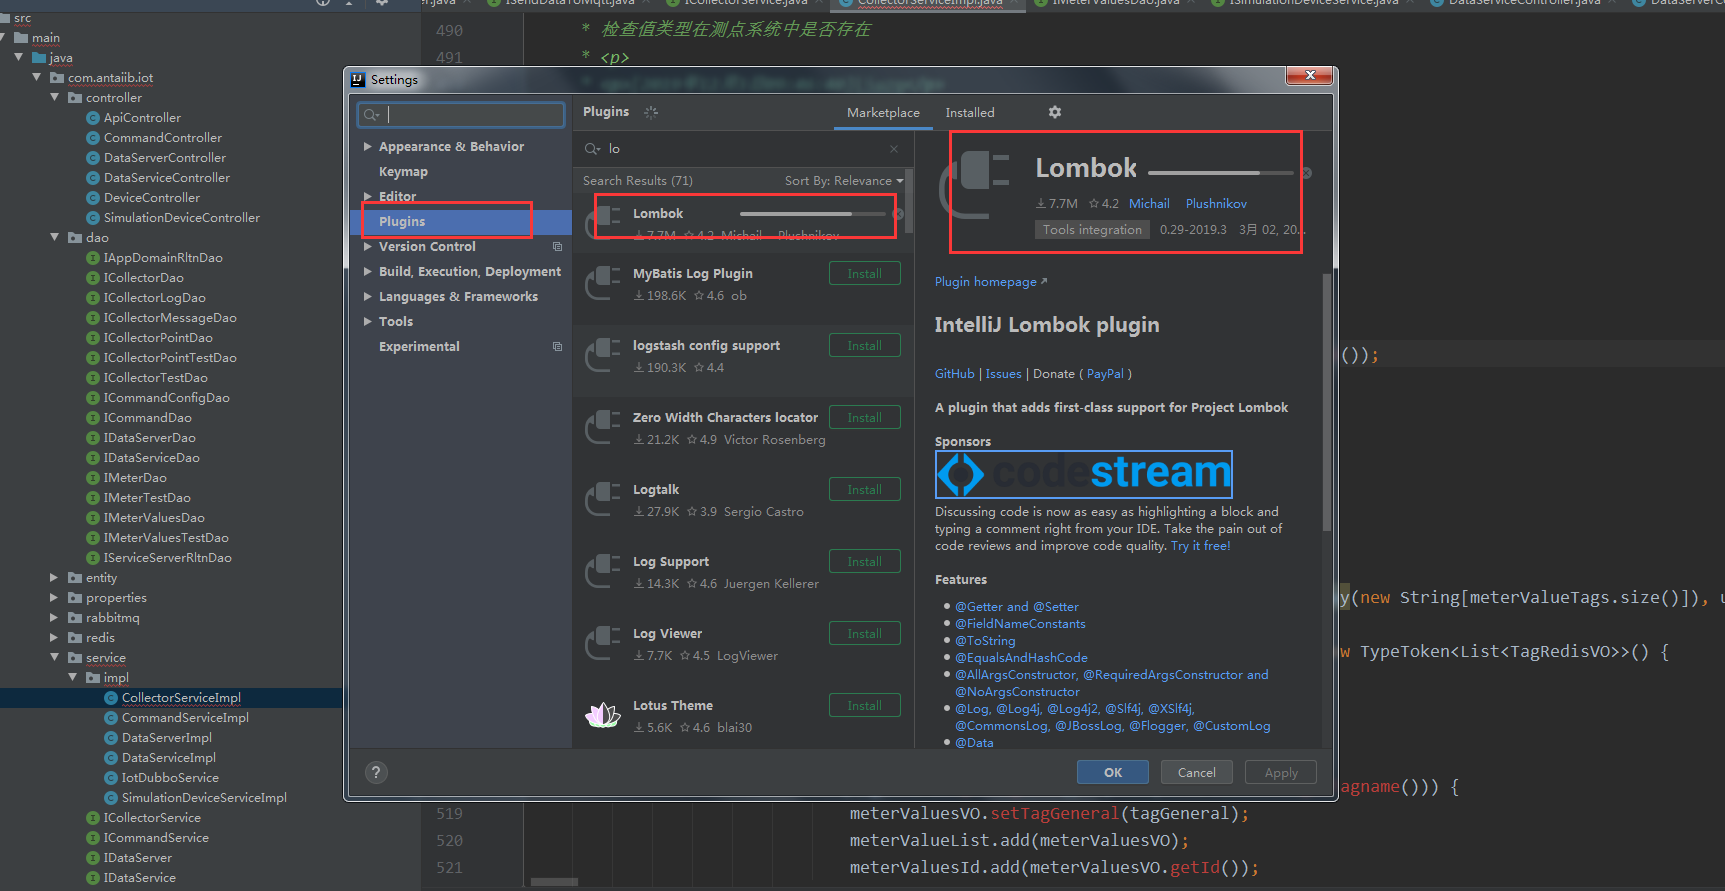
Task: Click Cancel in Settings dialog
Action: click(x=1197, y=773)
